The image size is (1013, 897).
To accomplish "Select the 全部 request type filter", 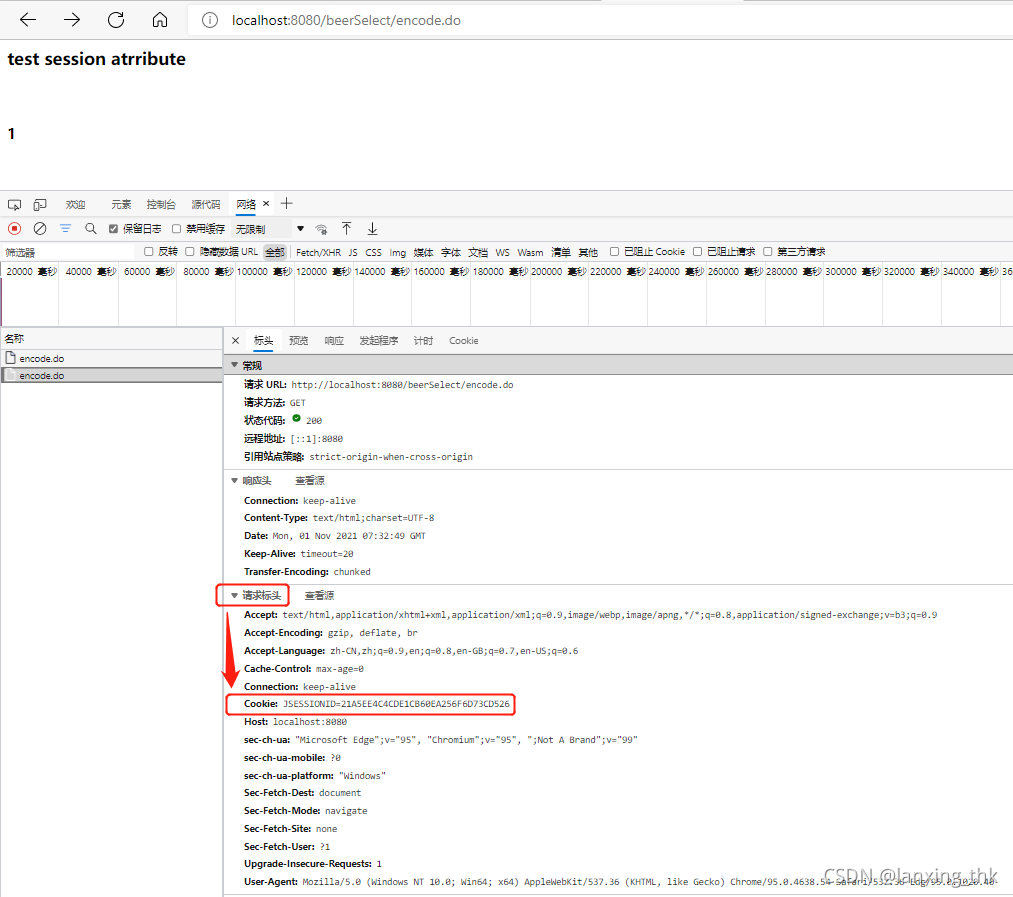I will coord(275,252).
